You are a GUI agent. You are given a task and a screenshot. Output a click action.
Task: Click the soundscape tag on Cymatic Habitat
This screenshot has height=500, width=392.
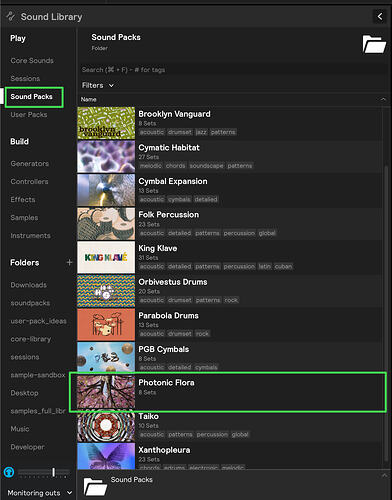click(x=207, y=166)
